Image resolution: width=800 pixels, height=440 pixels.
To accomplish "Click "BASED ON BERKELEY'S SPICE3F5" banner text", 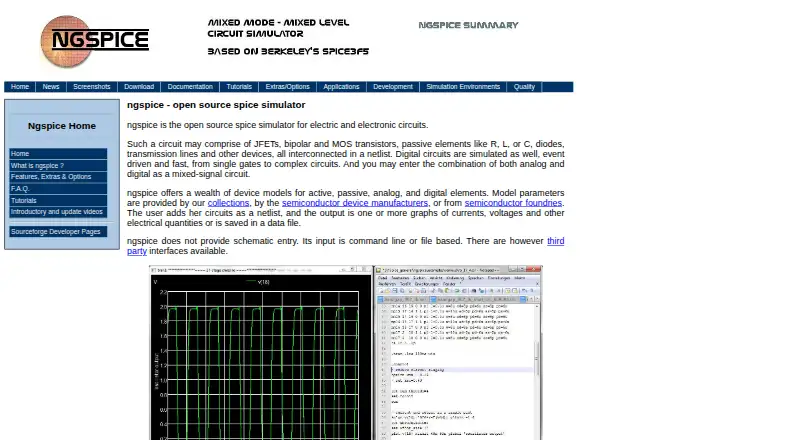I will 288,52.
